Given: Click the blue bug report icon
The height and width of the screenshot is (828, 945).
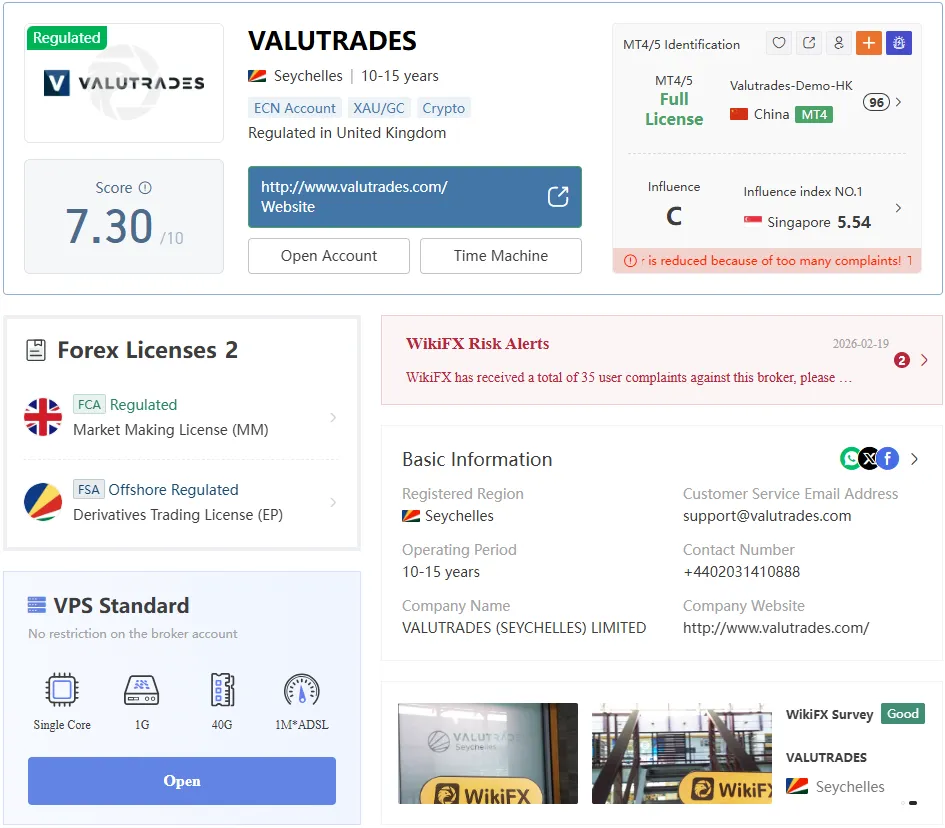Looking at the screenshot, I should 899,43.
